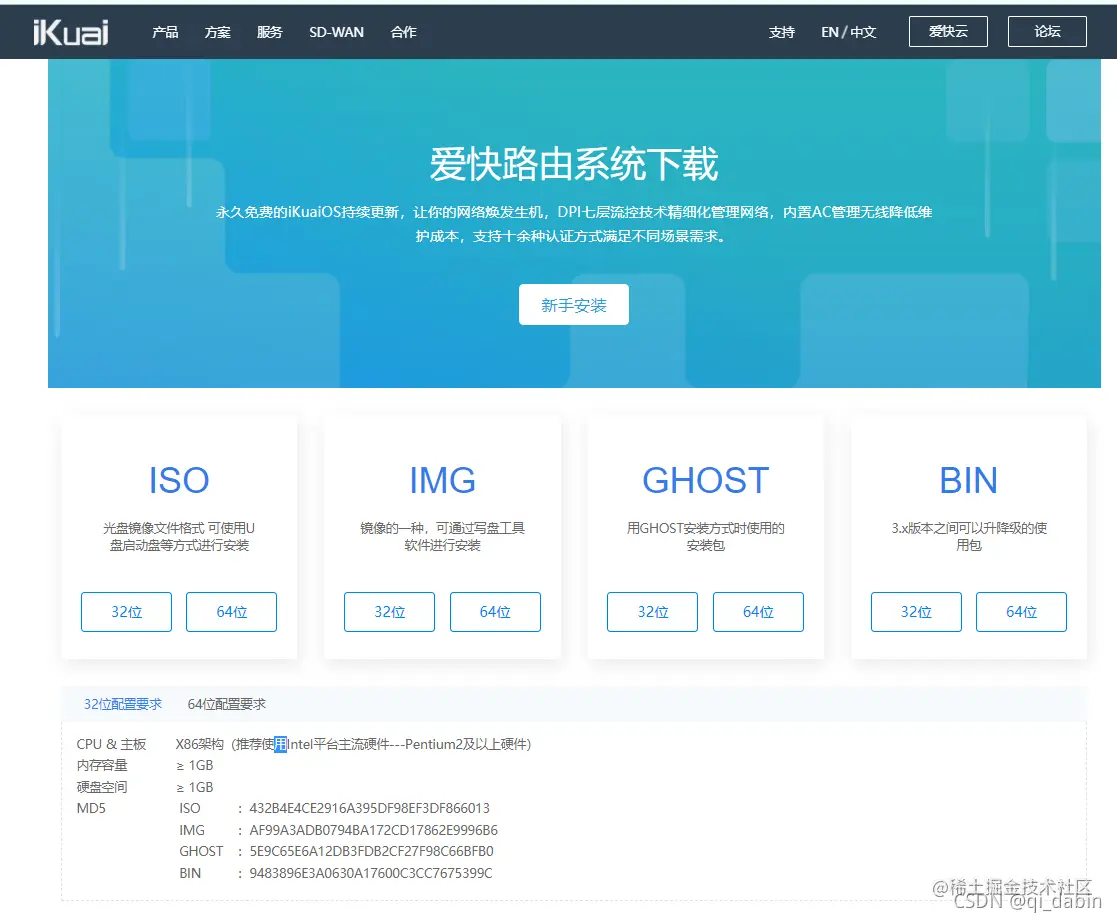The image size is (1117, 922).
Task: Download the GHOST 64位 package
Action: 758,612
